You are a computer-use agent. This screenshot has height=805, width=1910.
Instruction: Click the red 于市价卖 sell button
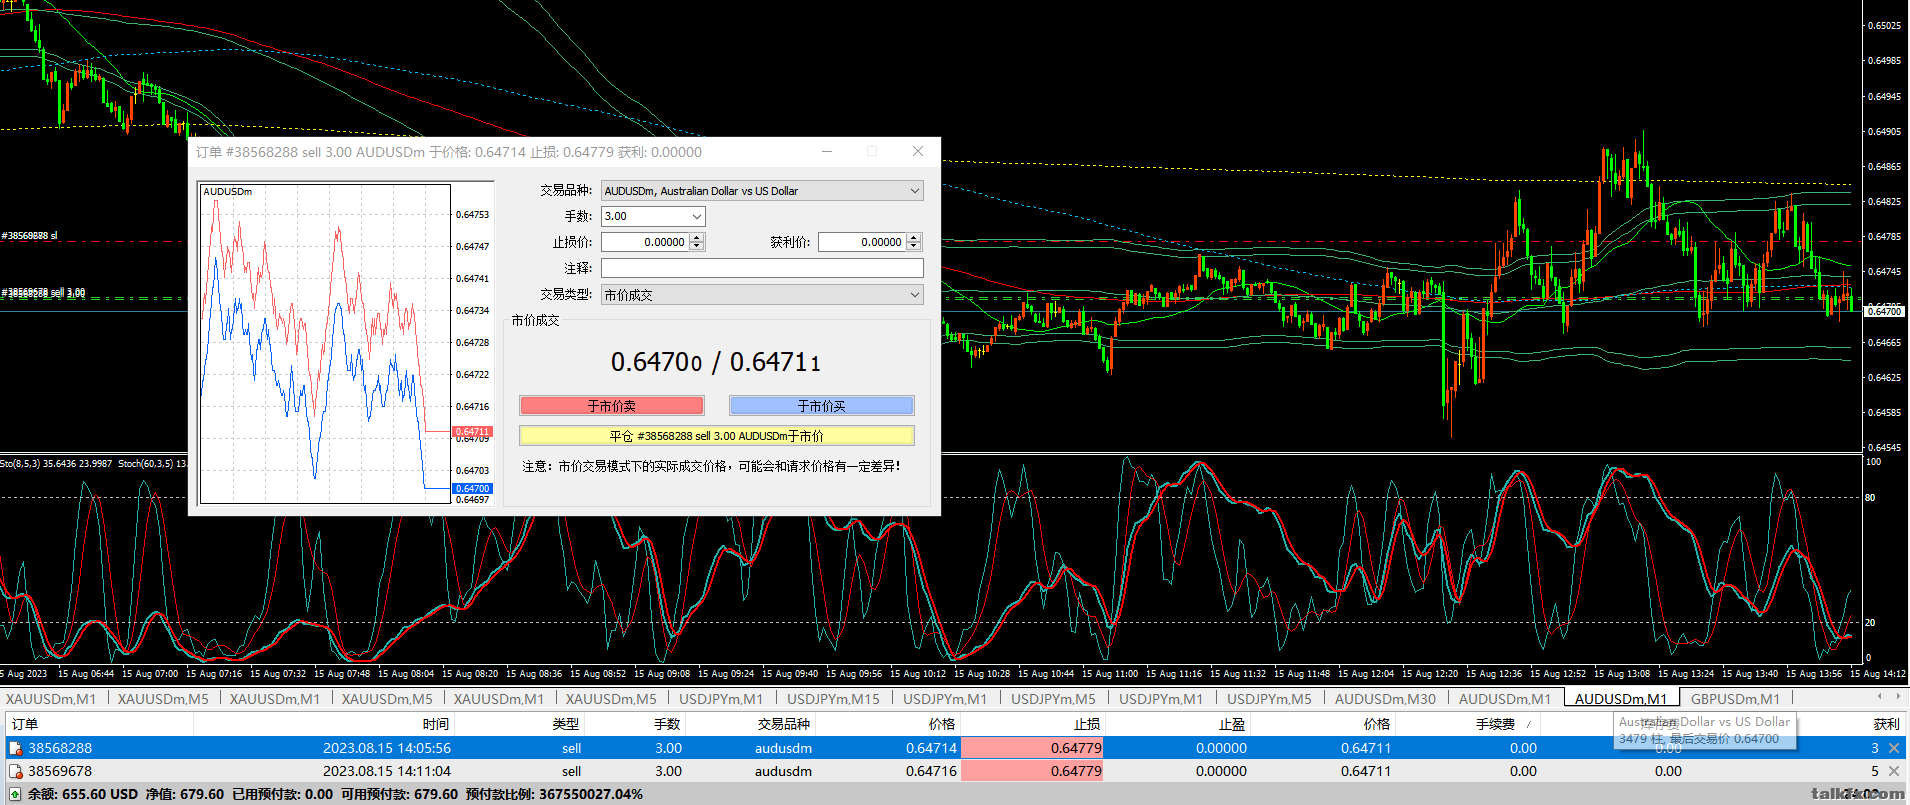(x=612, y=405)
